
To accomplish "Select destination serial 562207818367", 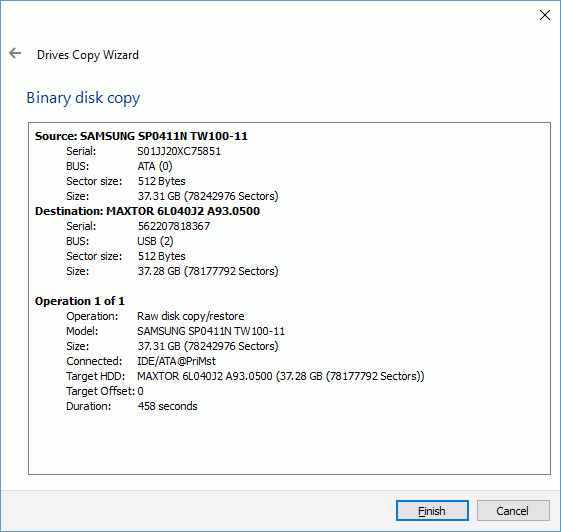I will point(174,226).
